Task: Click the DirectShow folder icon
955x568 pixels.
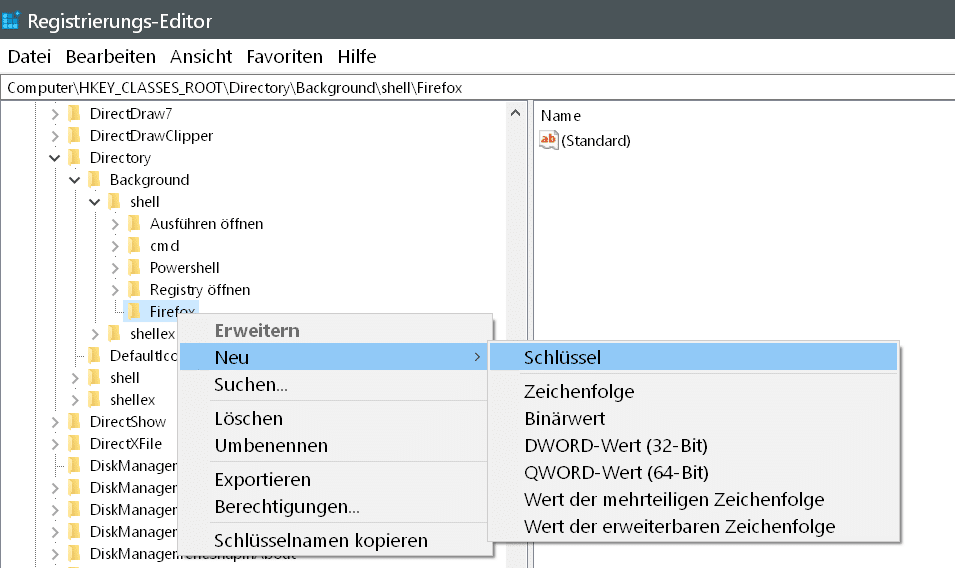Action: coord(74,422)
